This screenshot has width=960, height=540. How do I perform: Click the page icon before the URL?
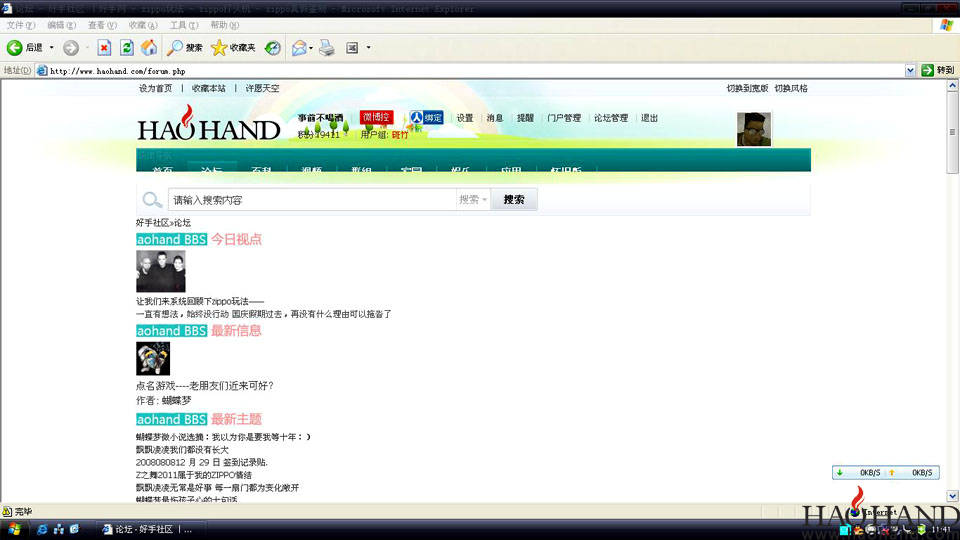42,71
